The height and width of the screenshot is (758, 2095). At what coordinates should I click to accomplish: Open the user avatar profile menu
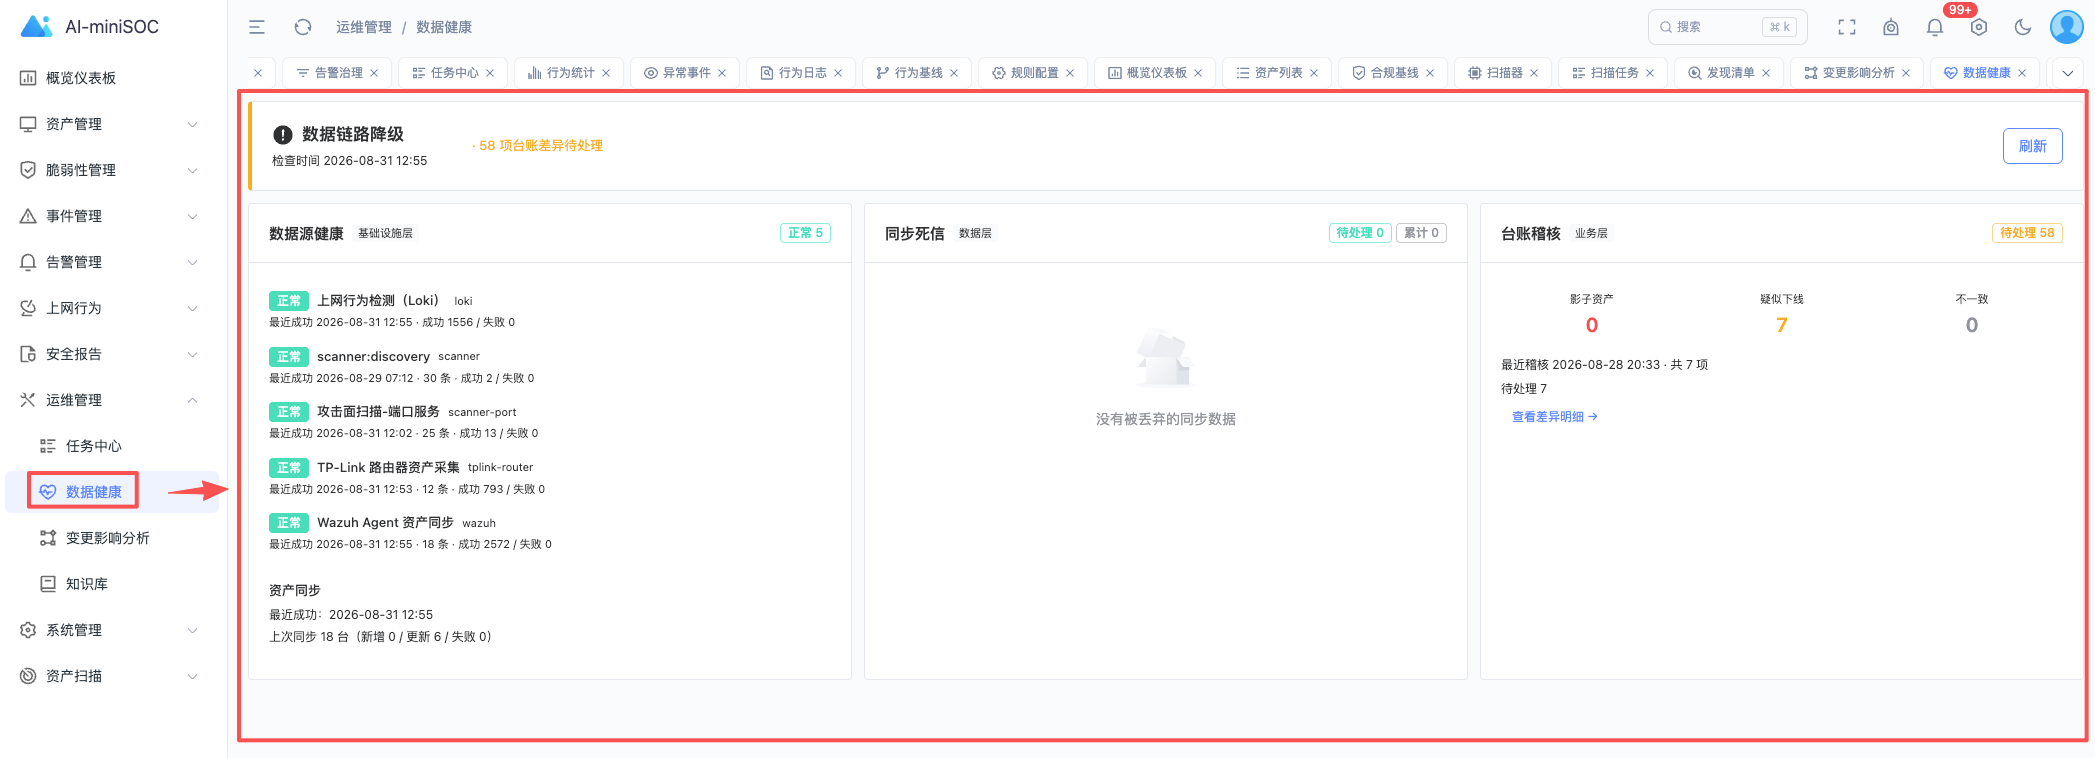click(x=2067, y=27)
